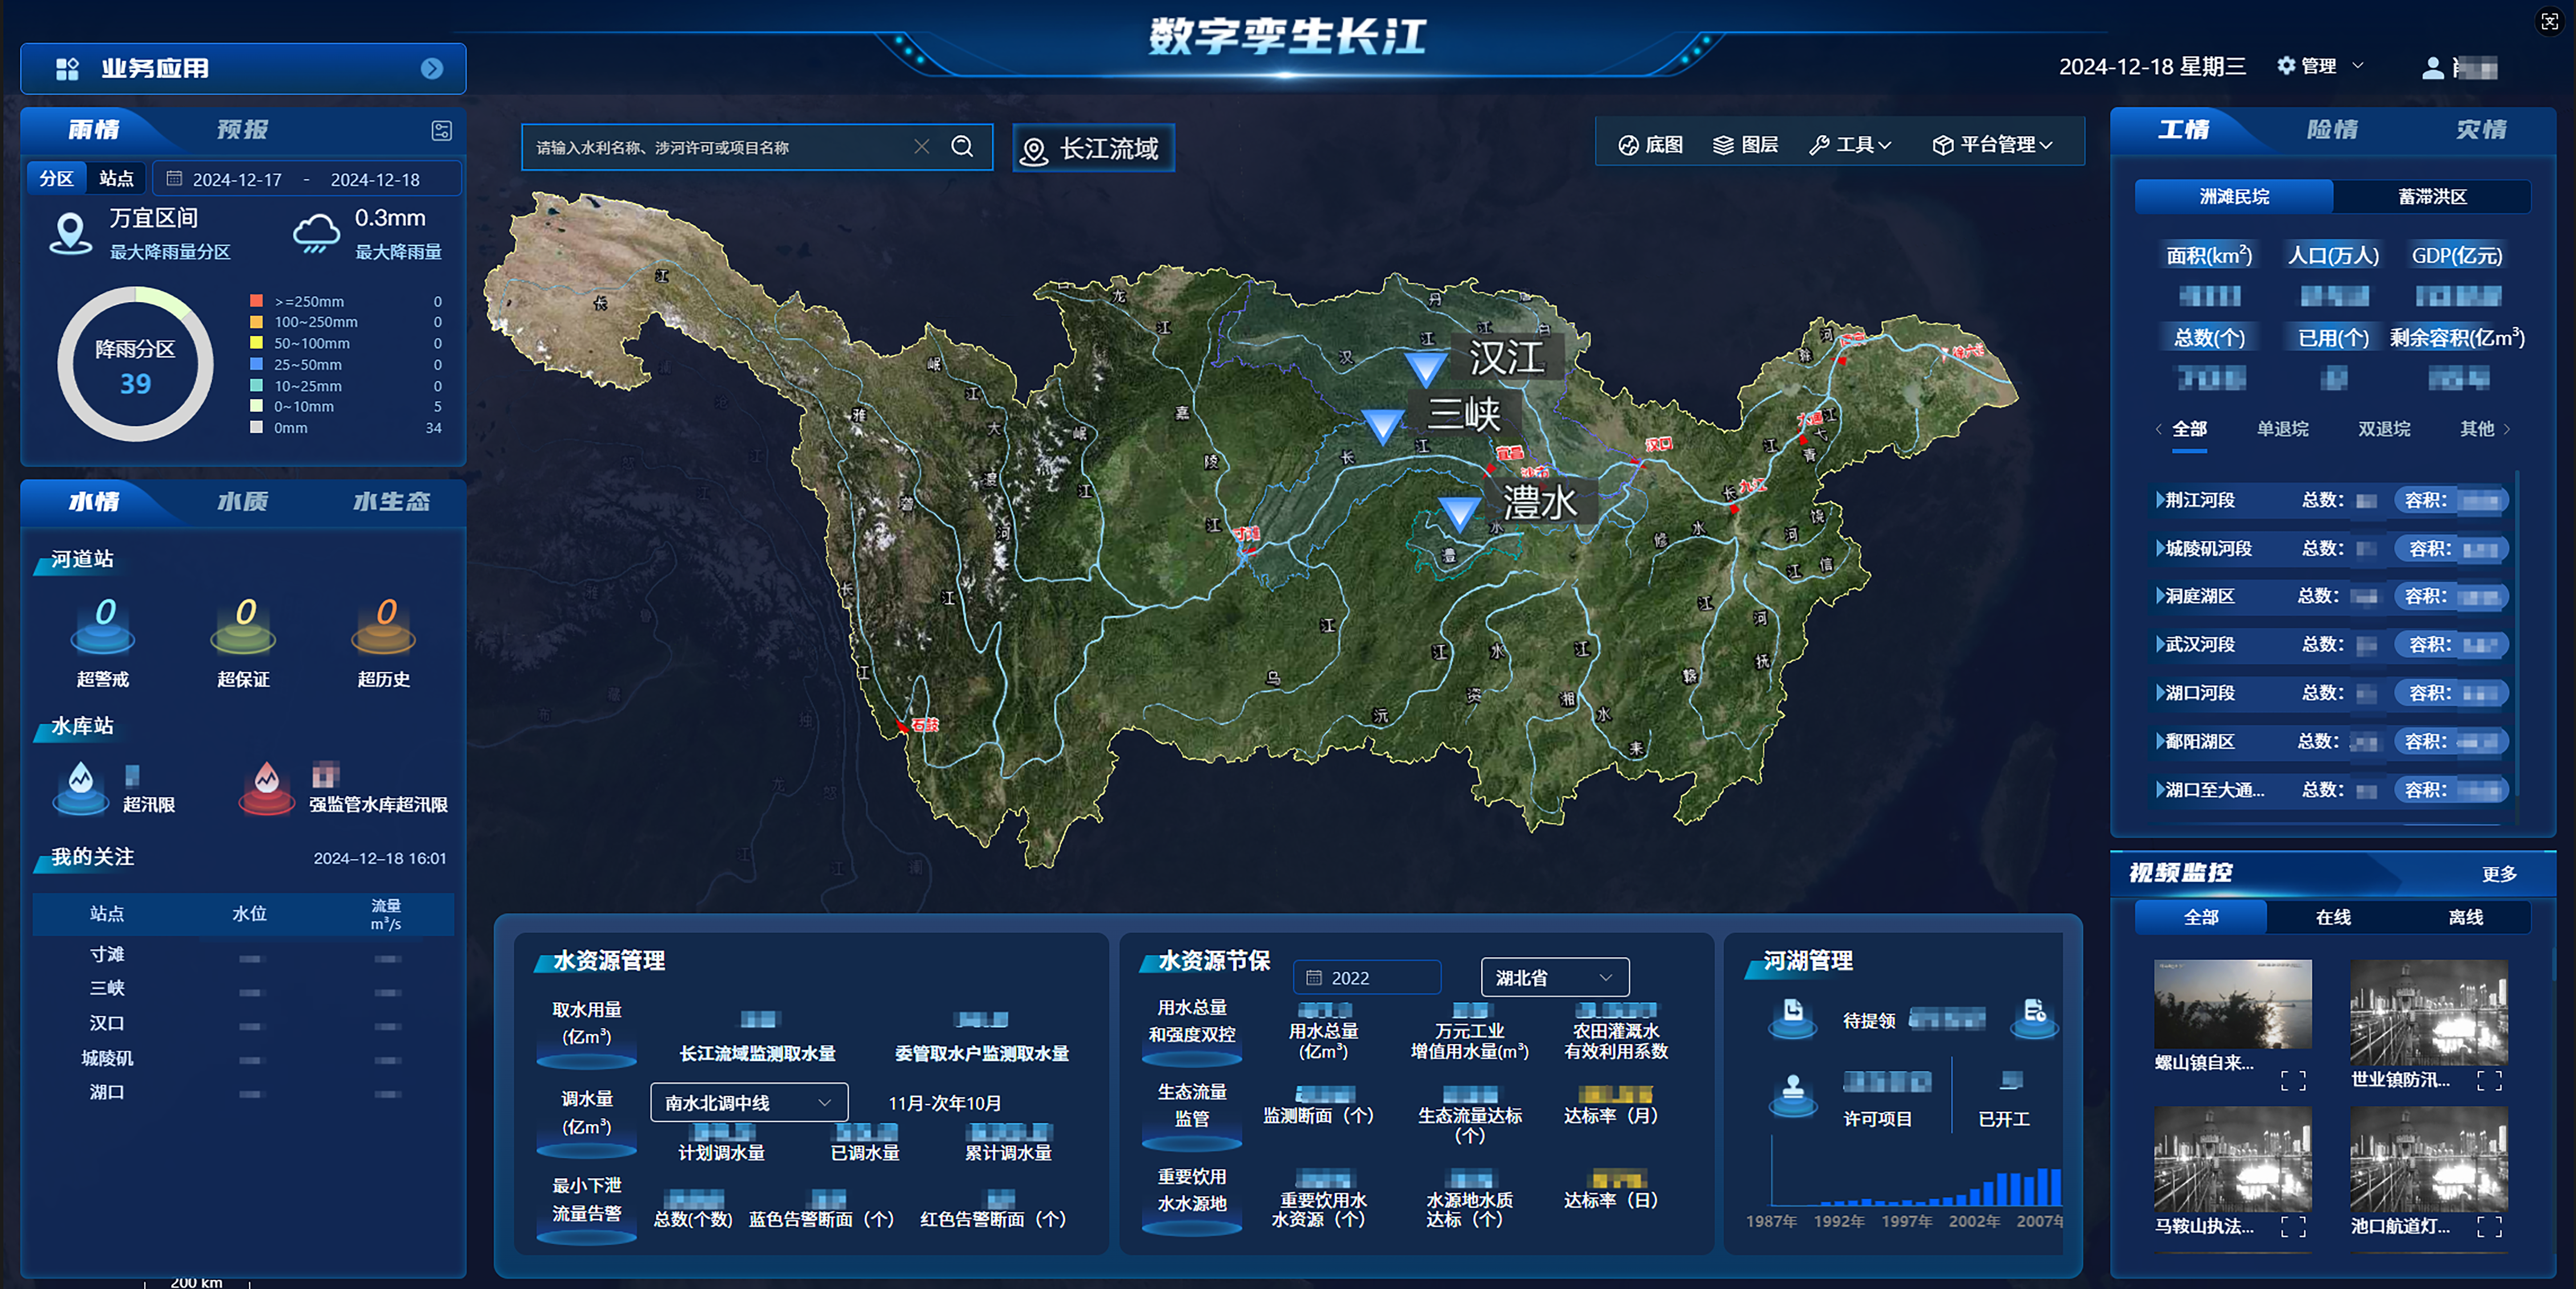2576x1289 pixels.
Task: Open the 南水北调中线 dropdown
Action: click(748, 1102)
